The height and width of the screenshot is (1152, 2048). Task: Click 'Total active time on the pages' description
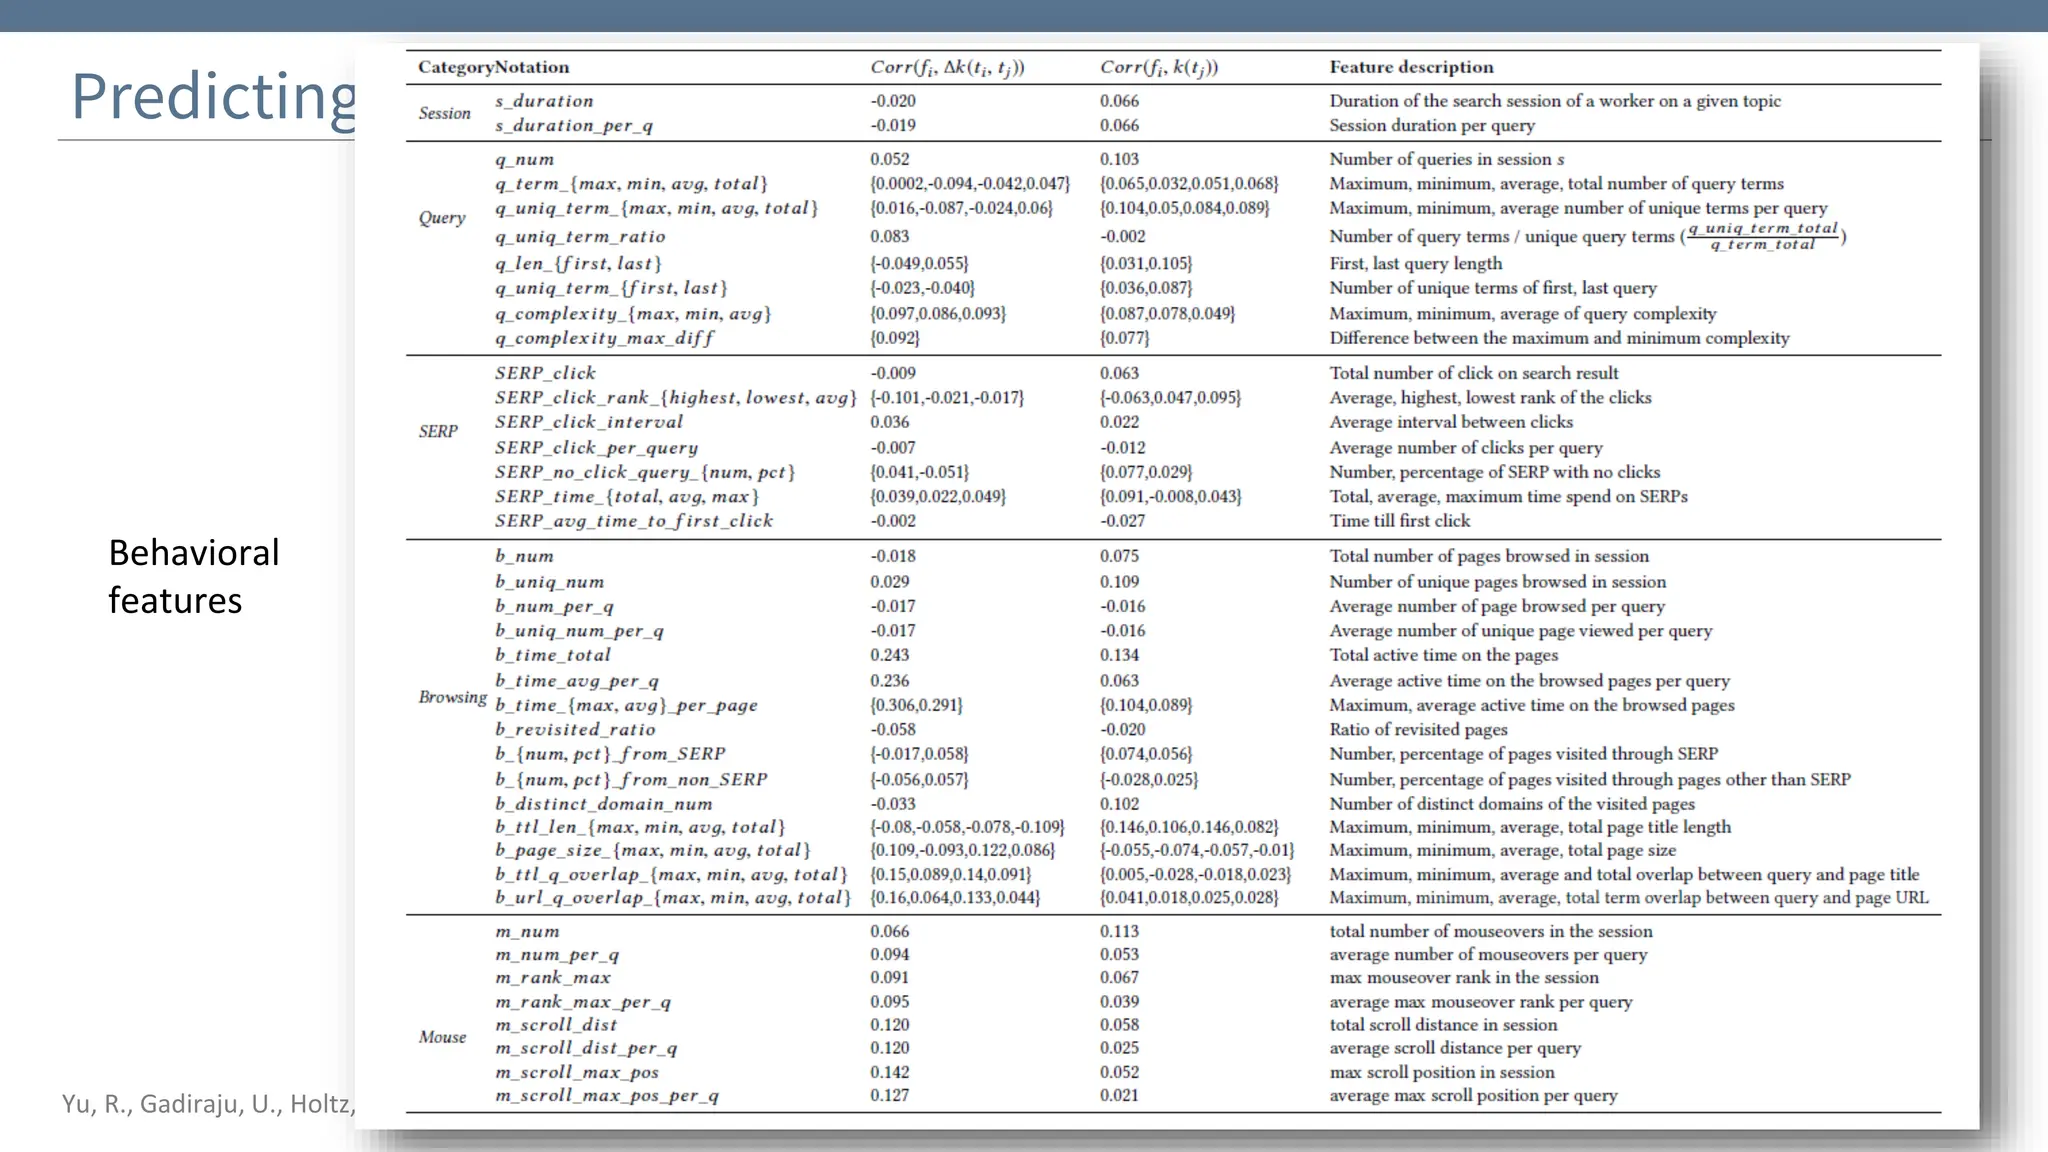[1443, 655]
